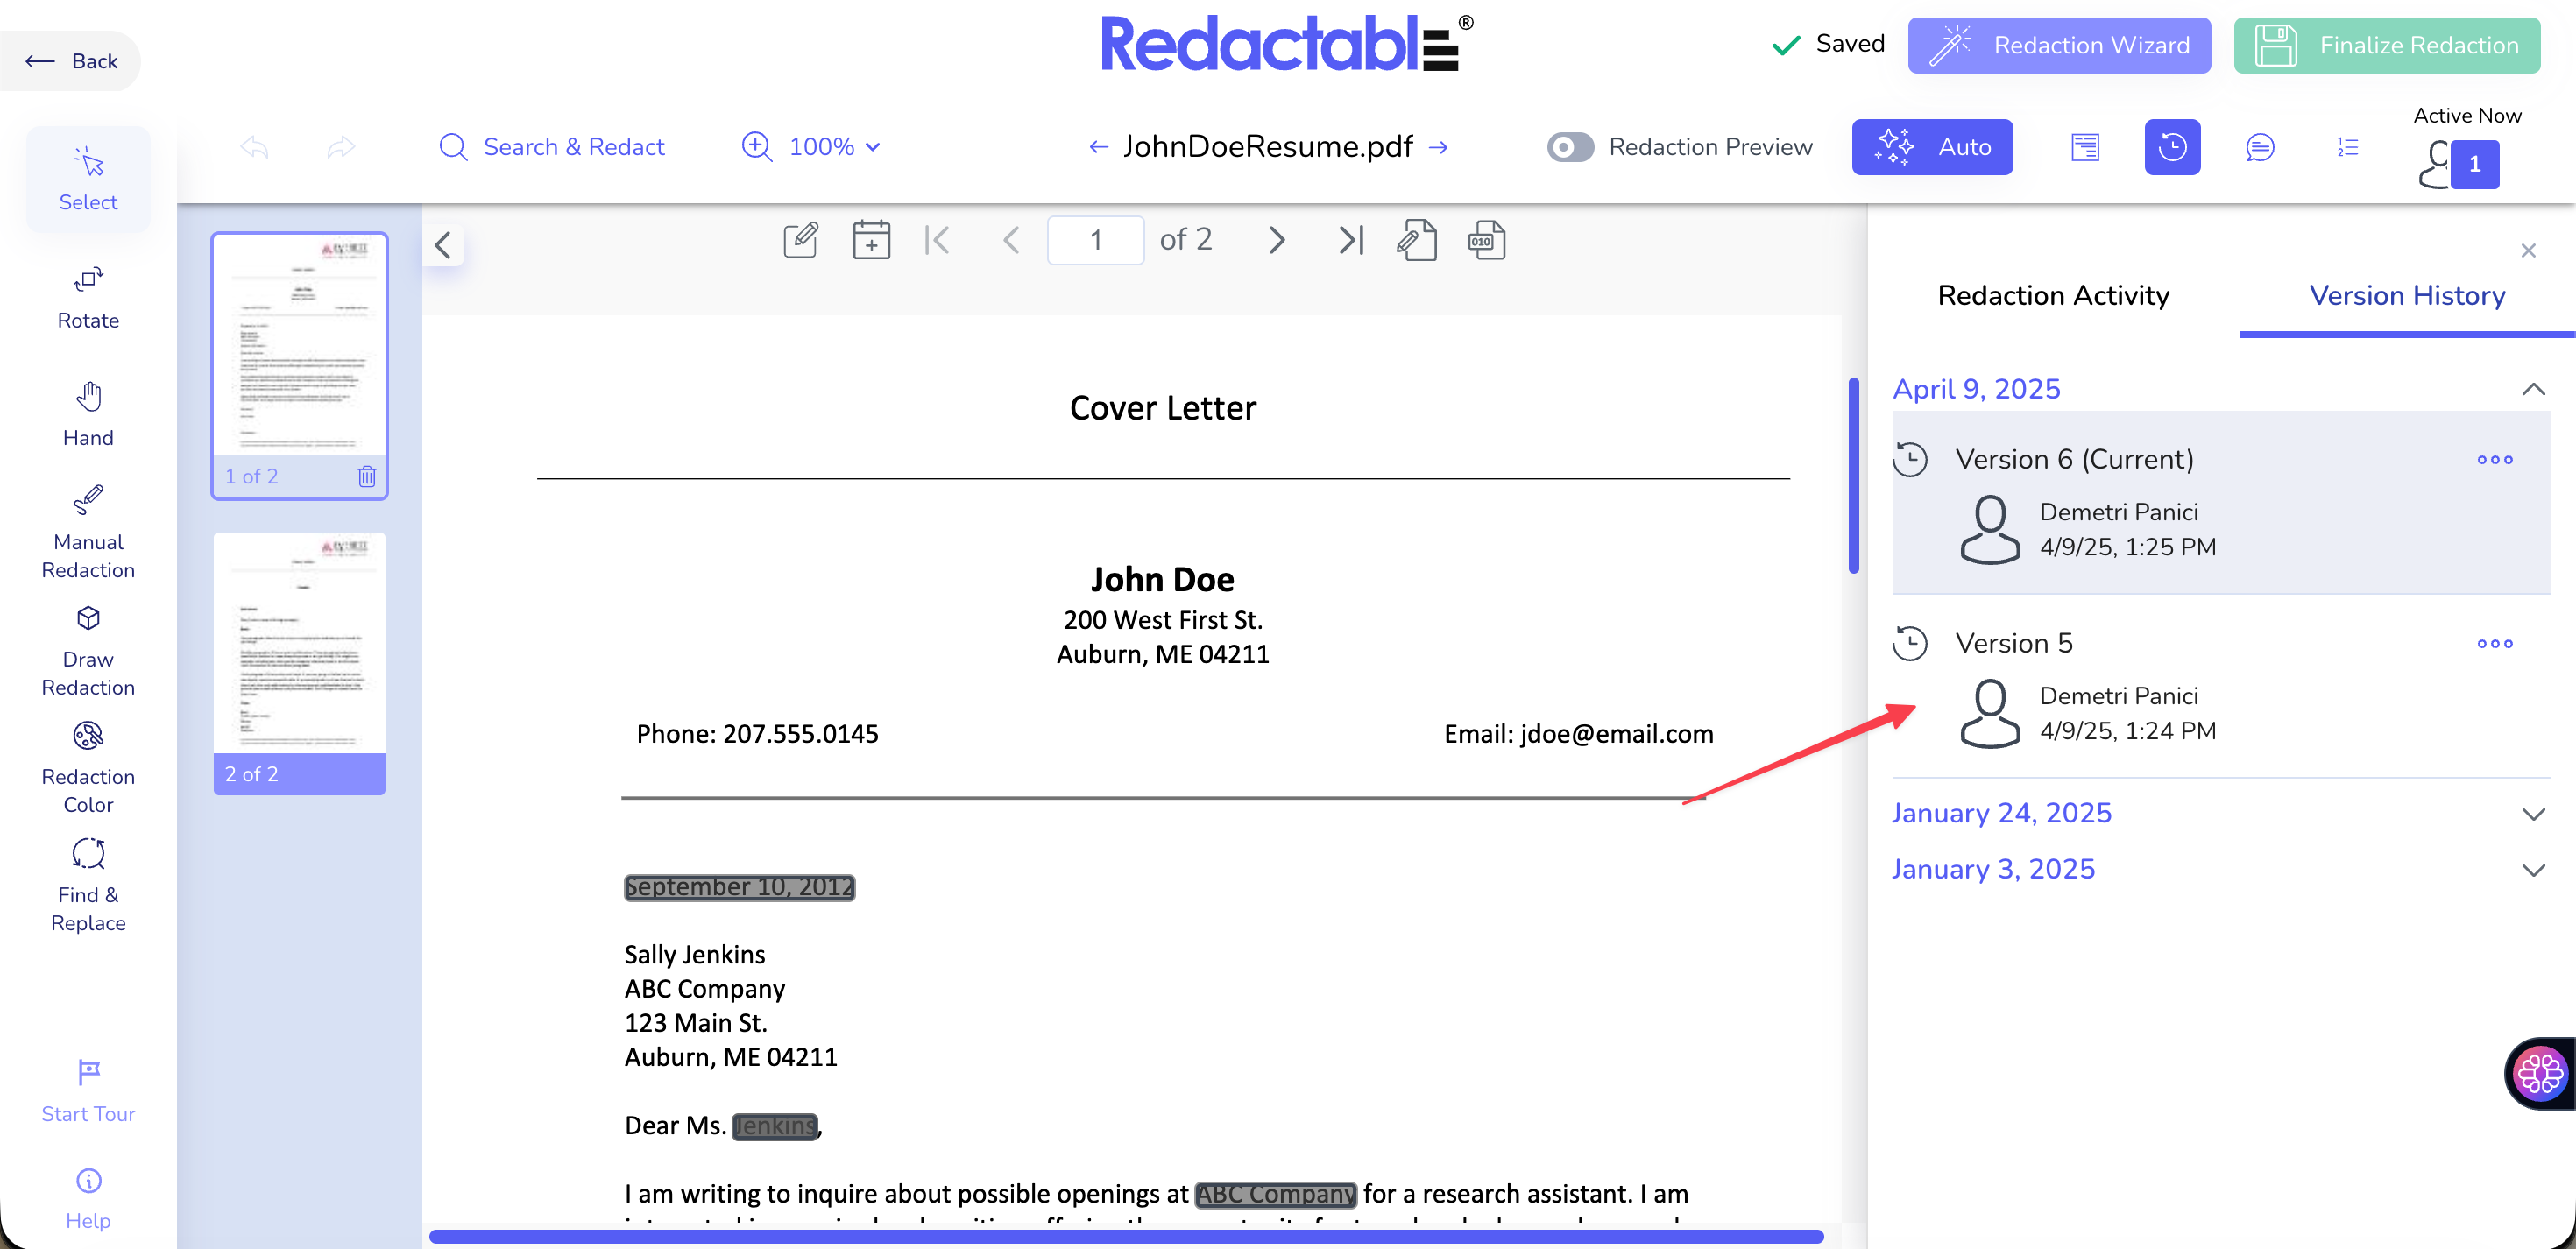Viewport: 2576px width, 1249px height.
Task: Go Back to previous screen
Action: coord(70,61)
